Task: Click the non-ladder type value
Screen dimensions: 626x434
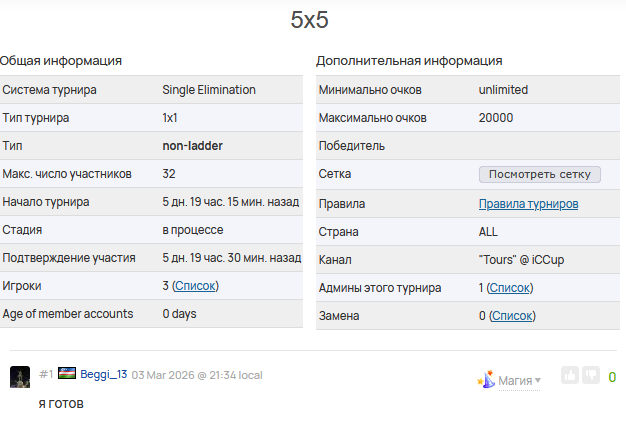Action: click(x=192, y=146)
